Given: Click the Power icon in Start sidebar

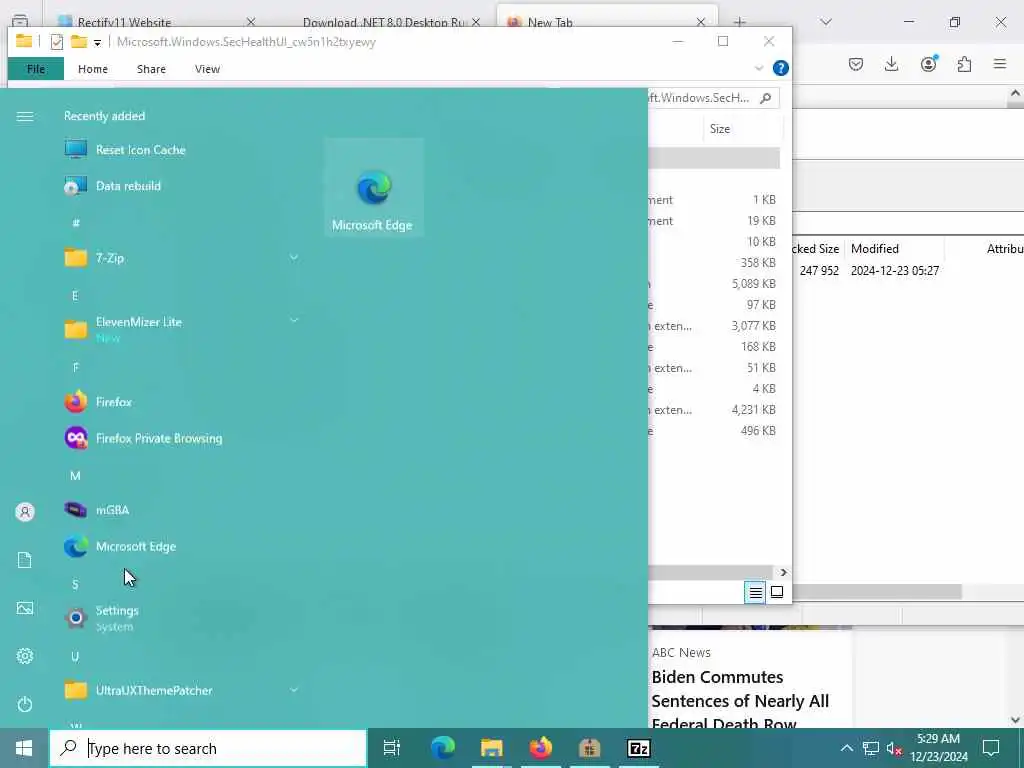Looking at the screenshot, I should coord(25,704).
